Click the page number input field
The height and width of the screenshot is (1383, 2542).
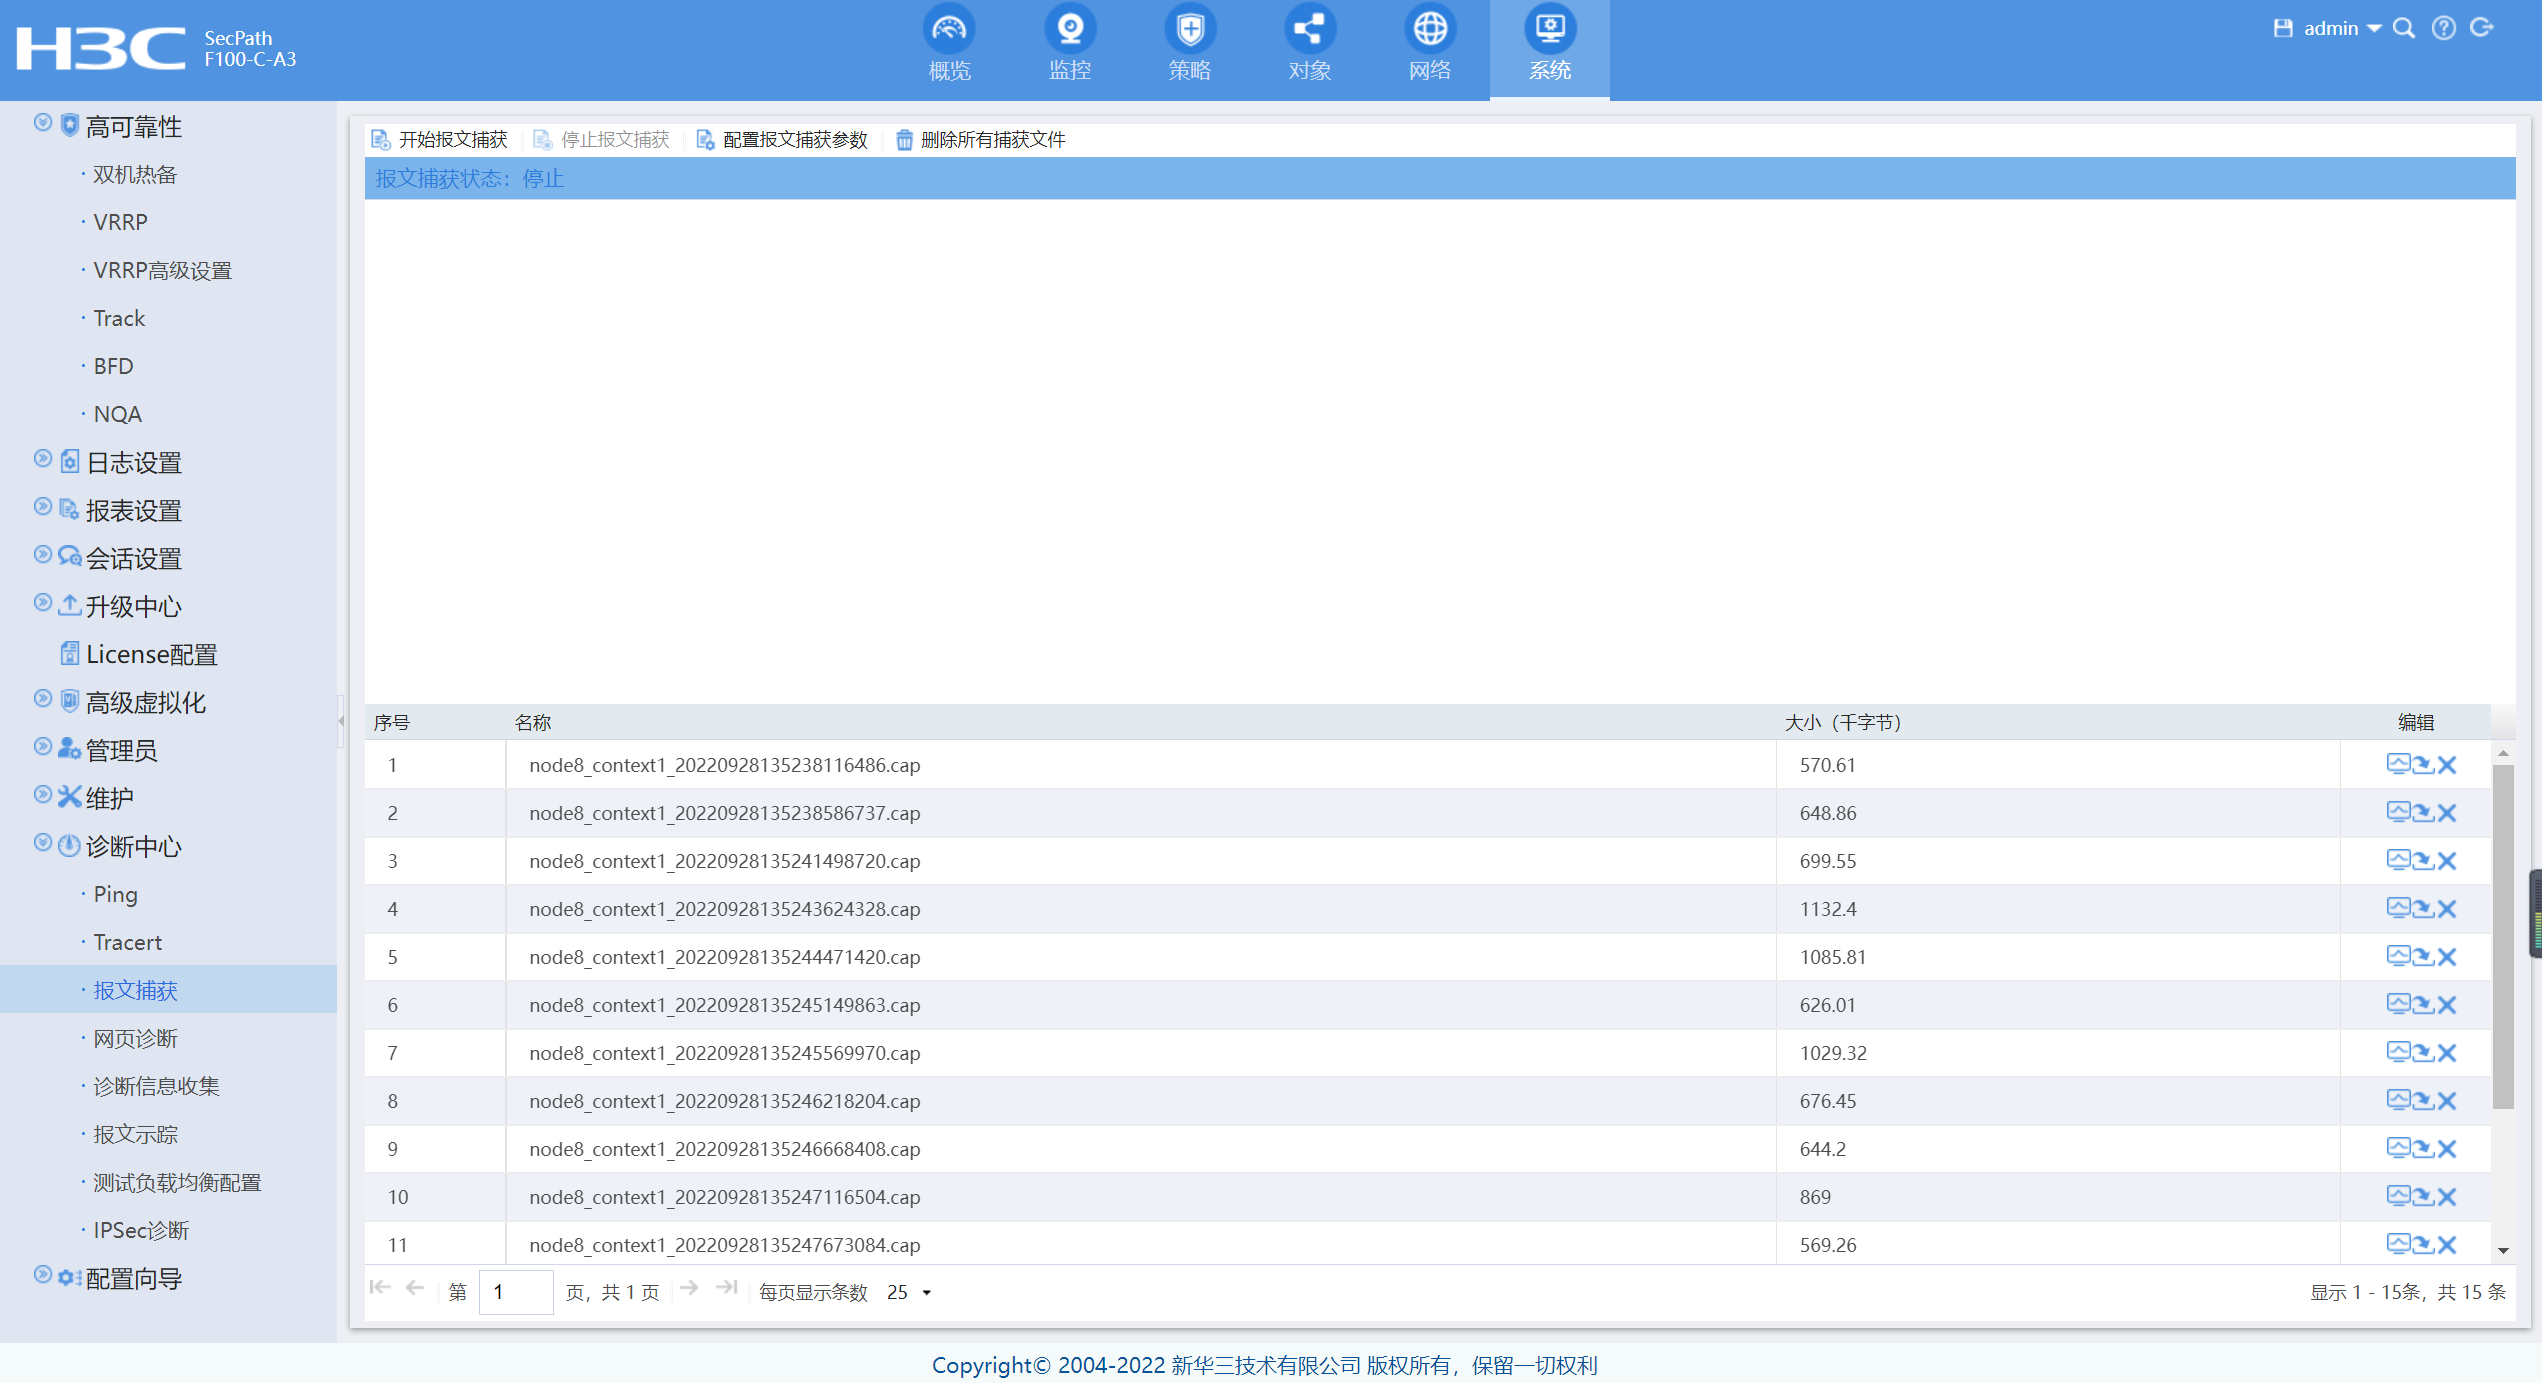(x=515, y=1292)
